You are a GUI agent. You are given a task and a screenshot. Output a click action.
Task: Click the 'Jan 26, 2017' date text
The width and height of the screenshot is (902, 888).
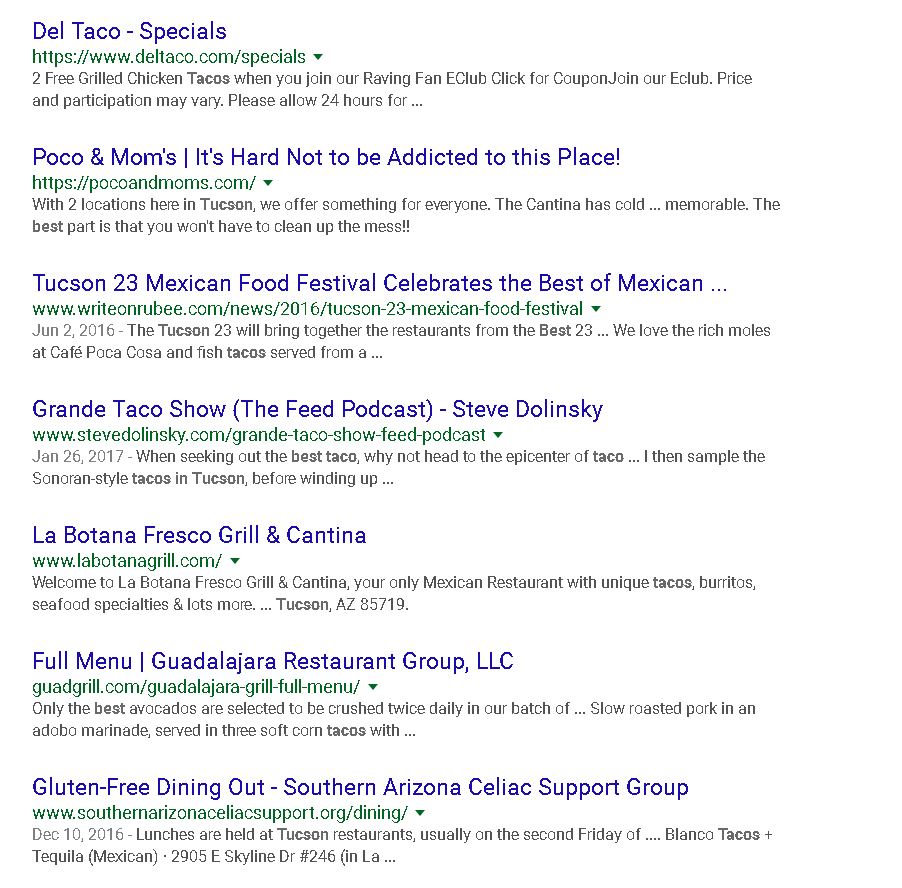coord(78,457)
